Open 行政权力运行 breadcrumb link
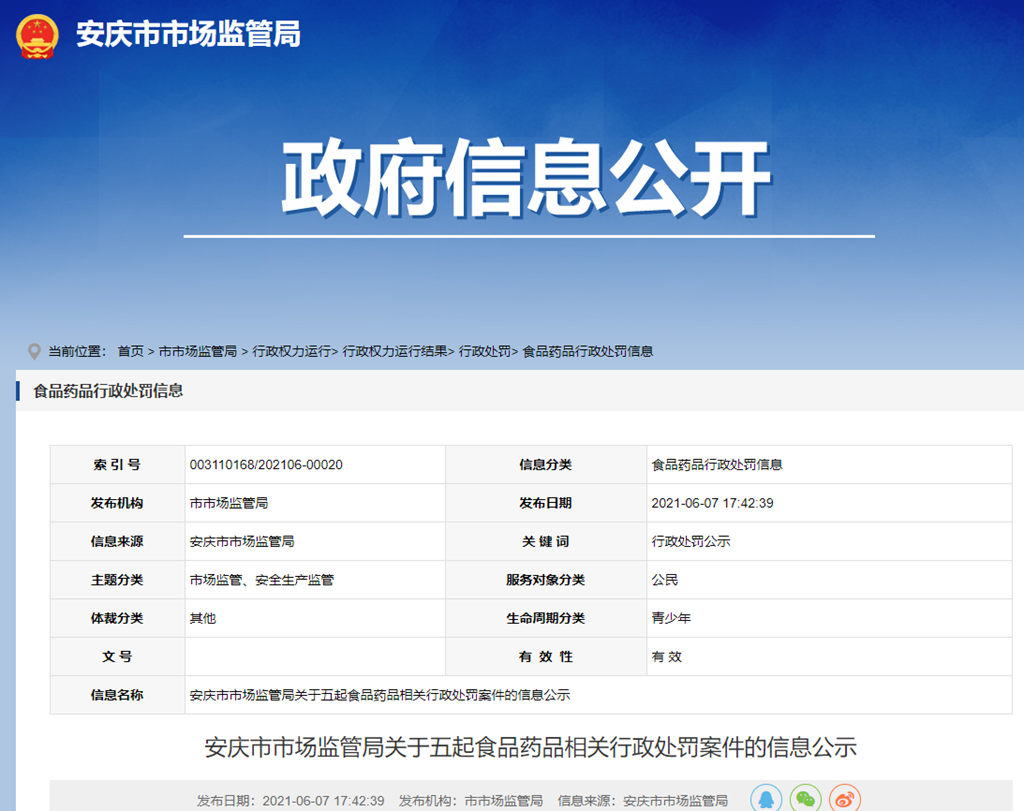Screen dimensions: 1024x811 [x=291, y=351]
